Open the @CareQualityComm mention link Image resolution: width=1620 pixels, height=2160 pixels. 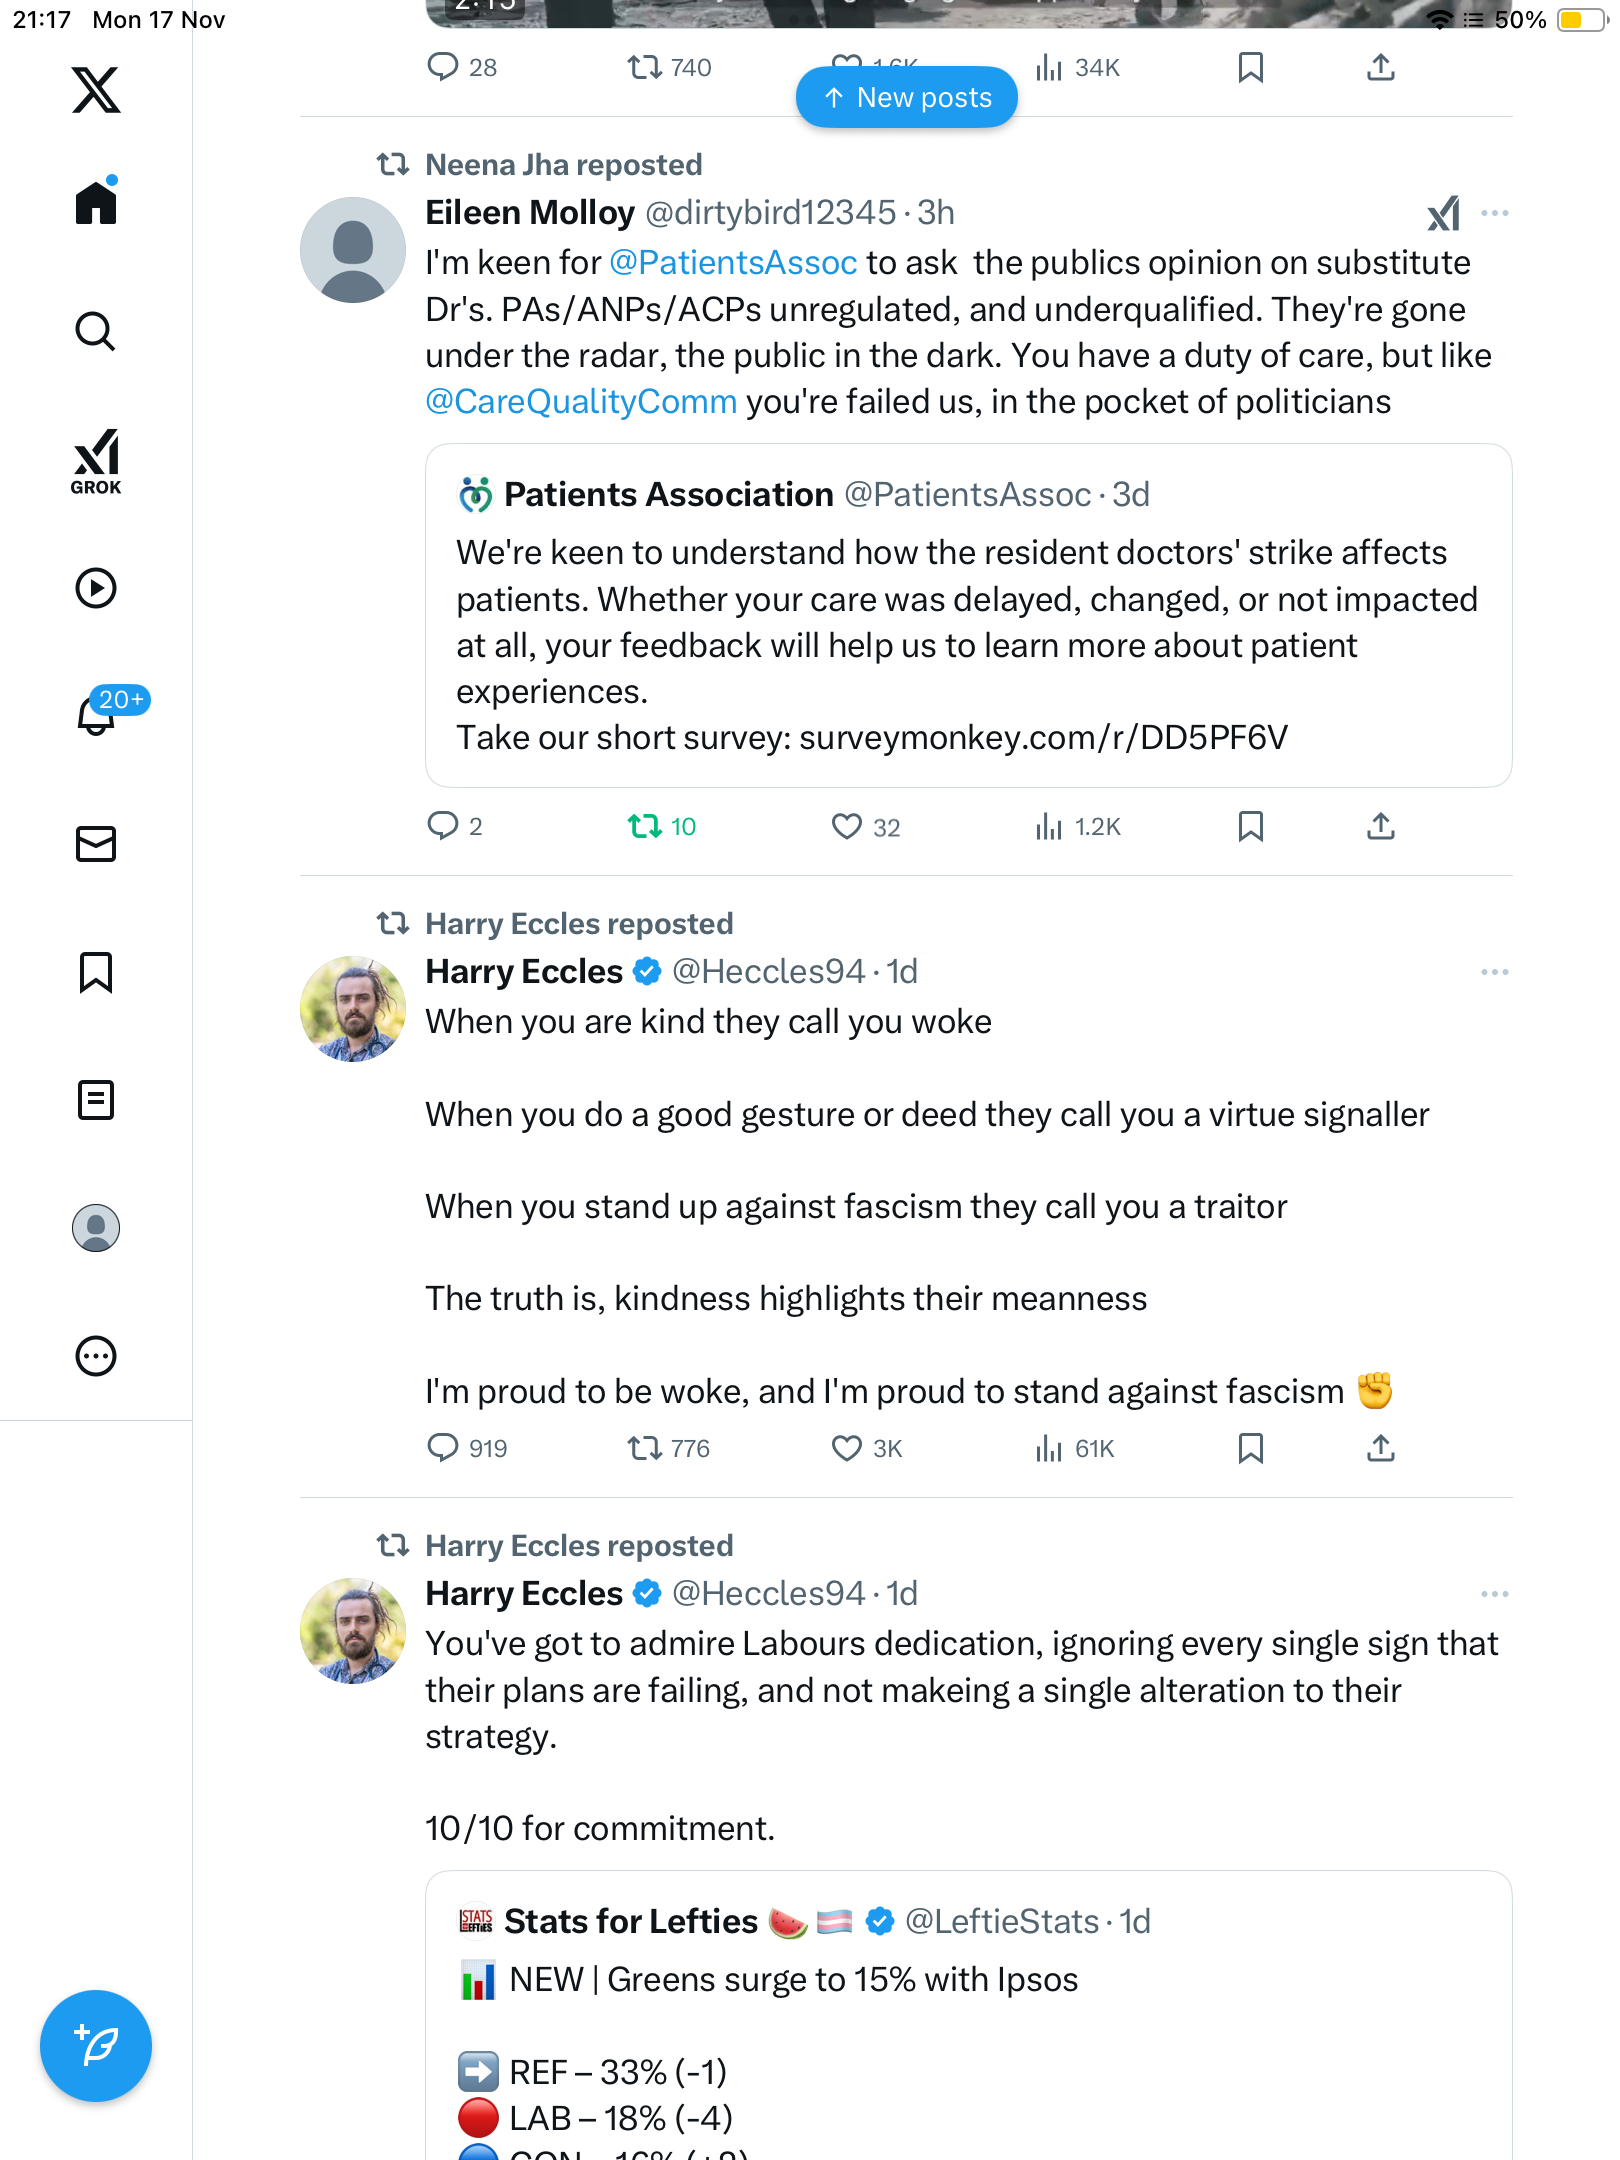pyautogui.click(x=581, y=402)
